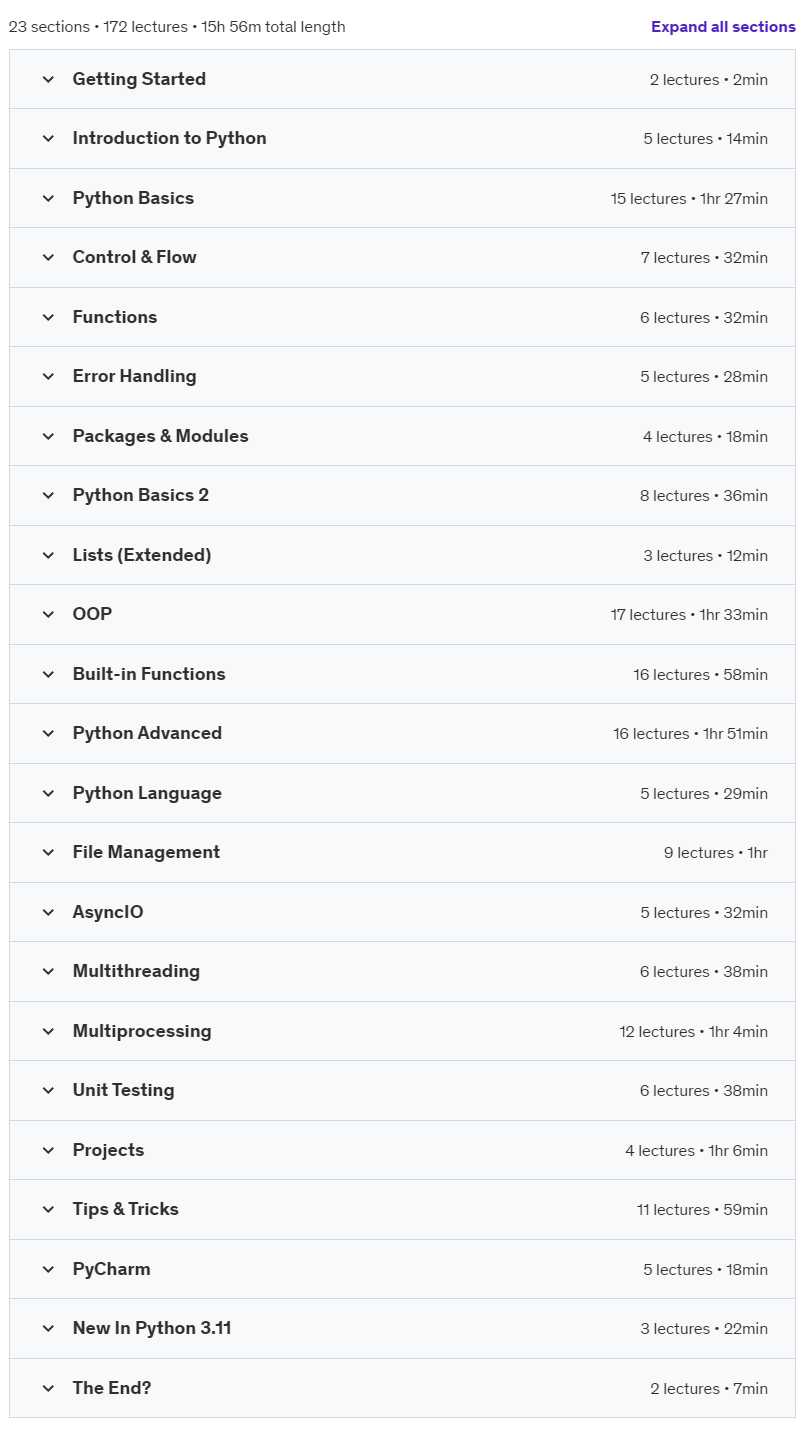Expand Python Basics 2 section
This screenshot has width=804, height=1431.
coord(402,495)
